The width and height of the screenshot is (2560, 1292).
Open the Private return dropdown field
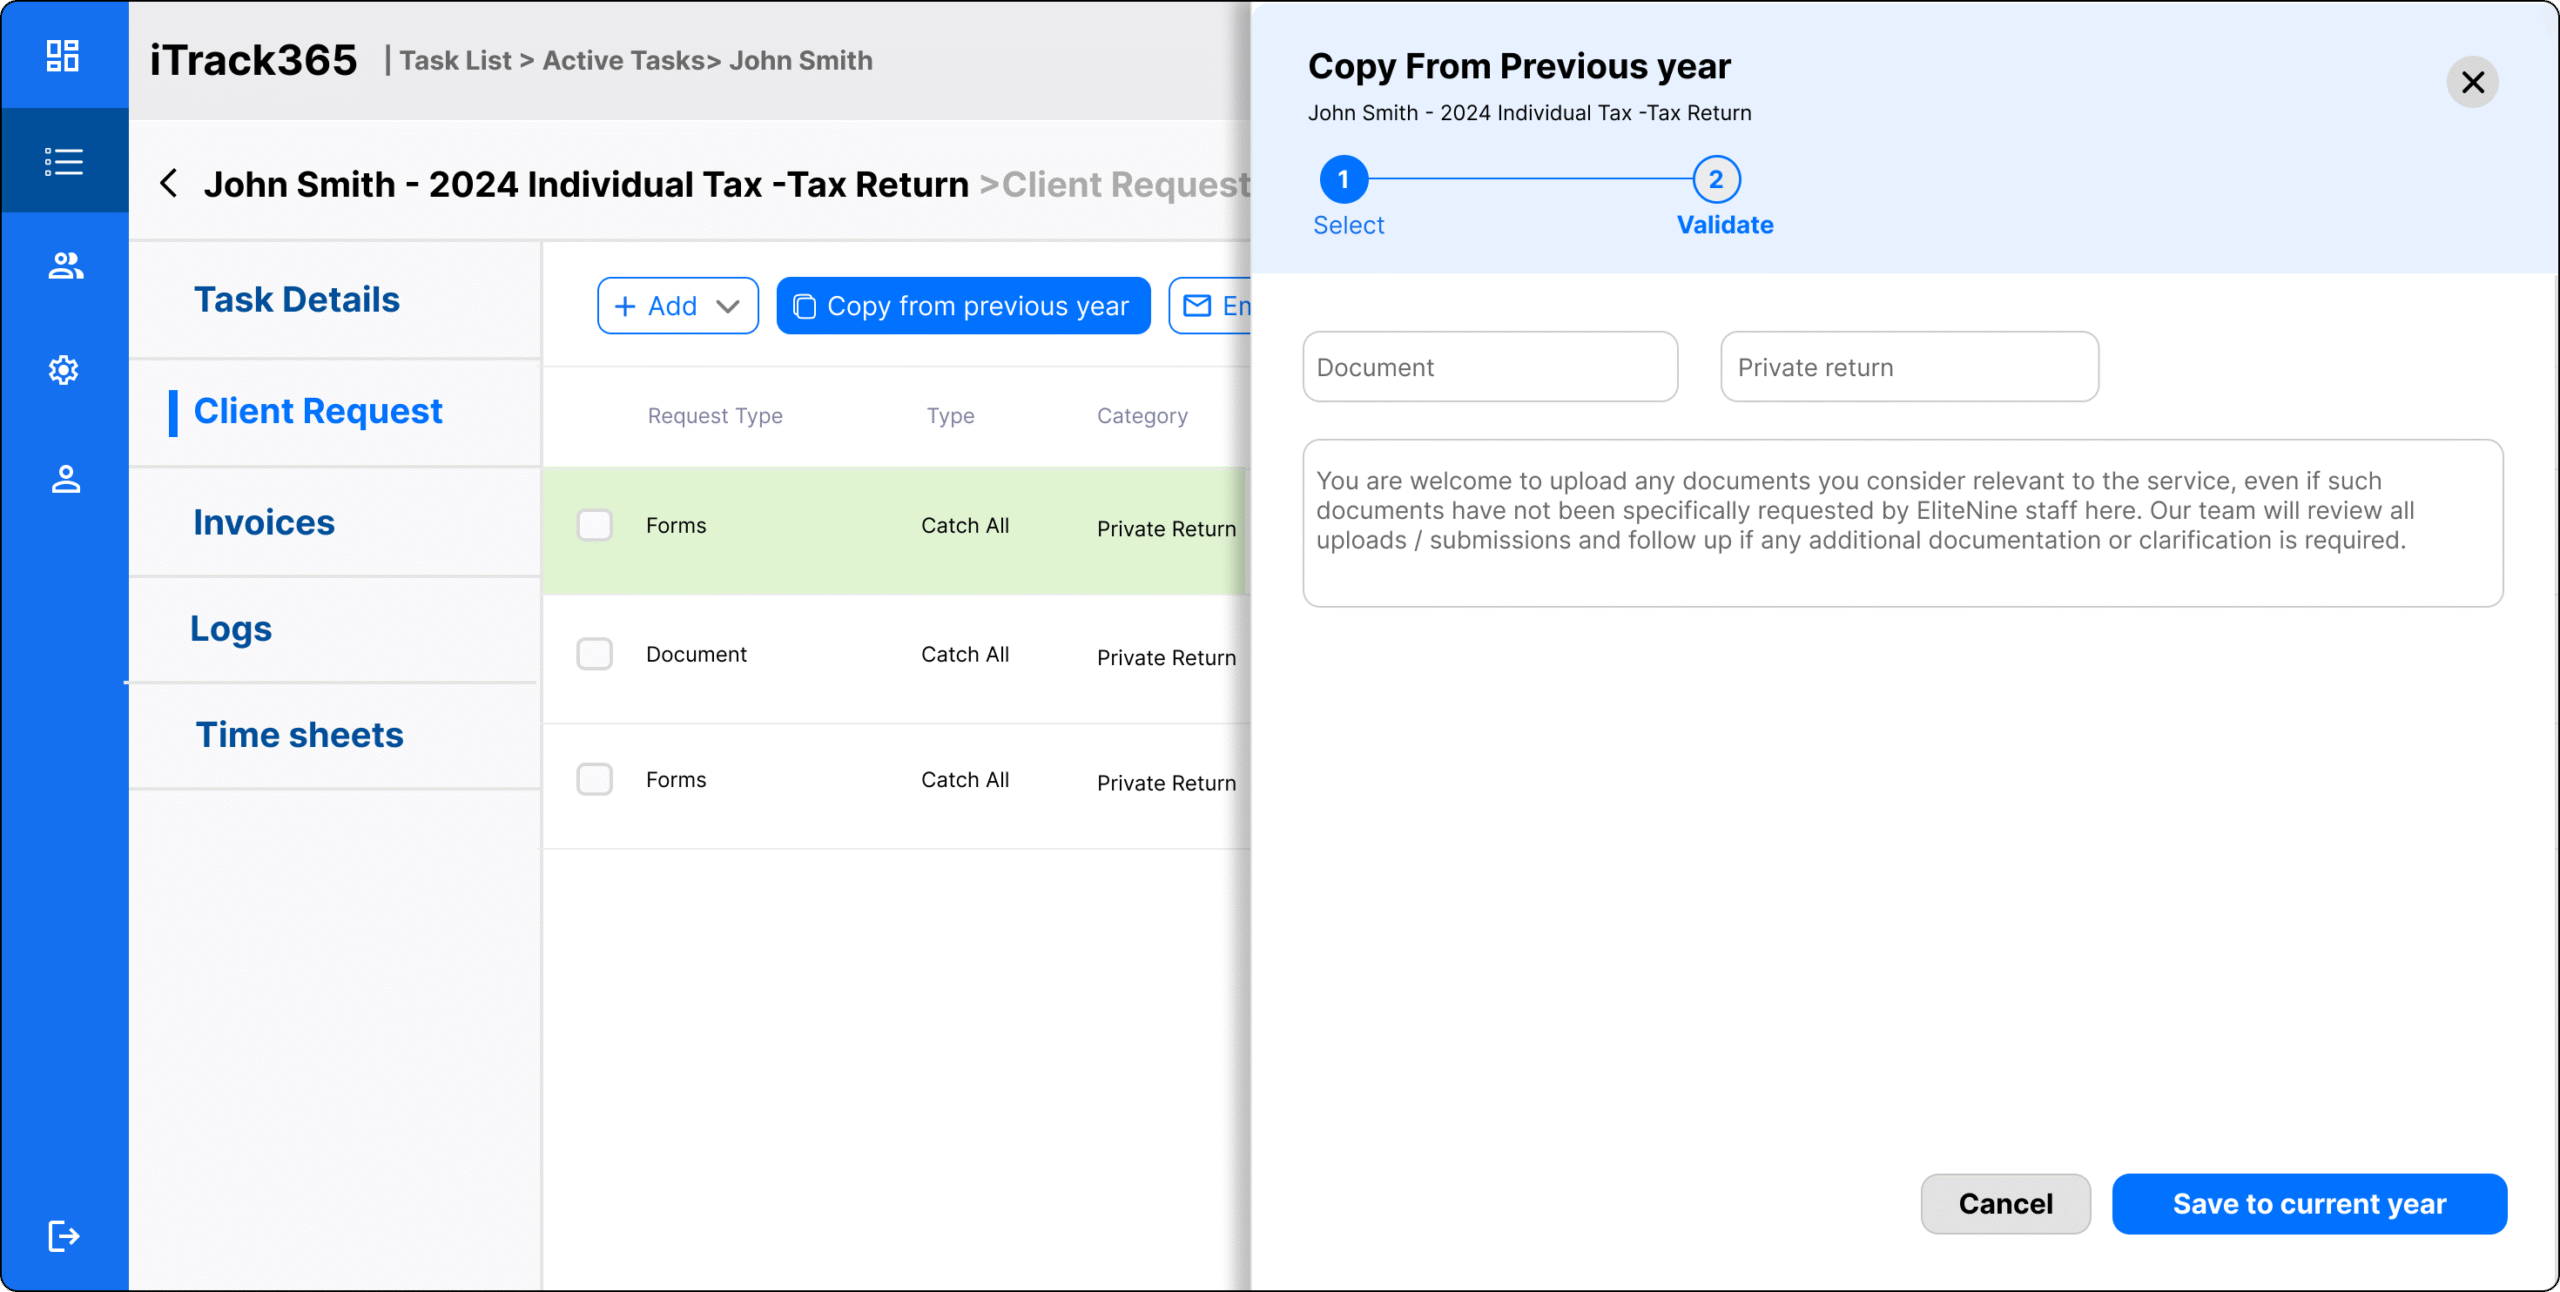pyautogui.click(x=1908, y=367)
